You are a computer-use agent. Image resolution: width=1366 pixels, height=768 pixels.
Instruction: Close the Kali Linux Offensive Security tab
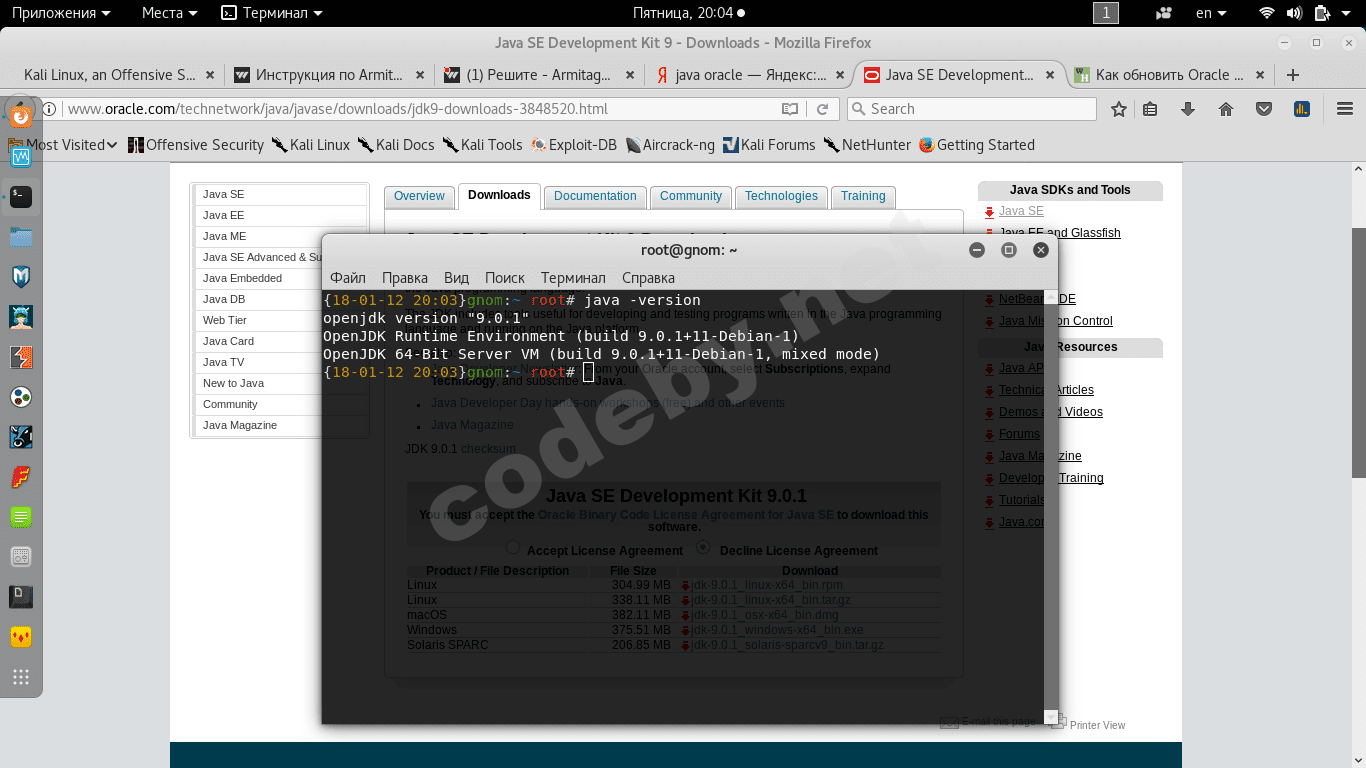[x=210, y=75]
